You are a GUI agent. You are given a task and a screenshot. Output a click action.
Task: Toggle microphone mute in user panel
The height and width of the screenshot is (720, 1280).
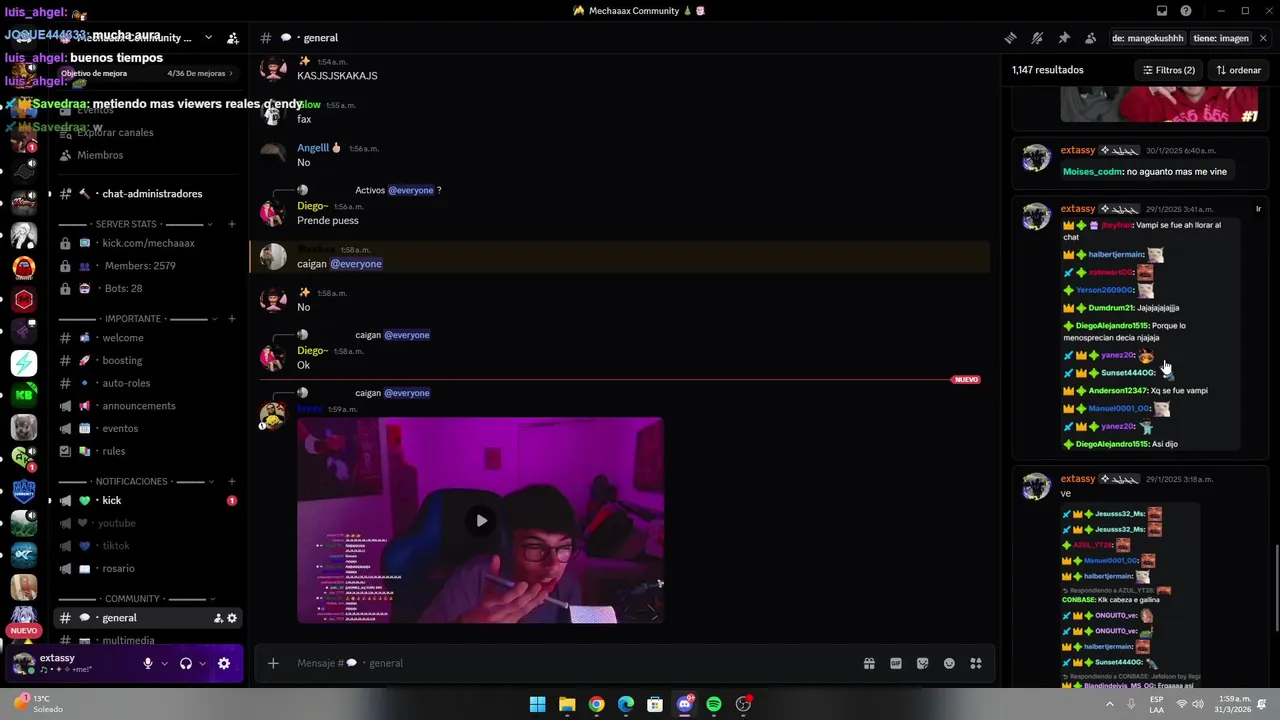click(148, 663)
